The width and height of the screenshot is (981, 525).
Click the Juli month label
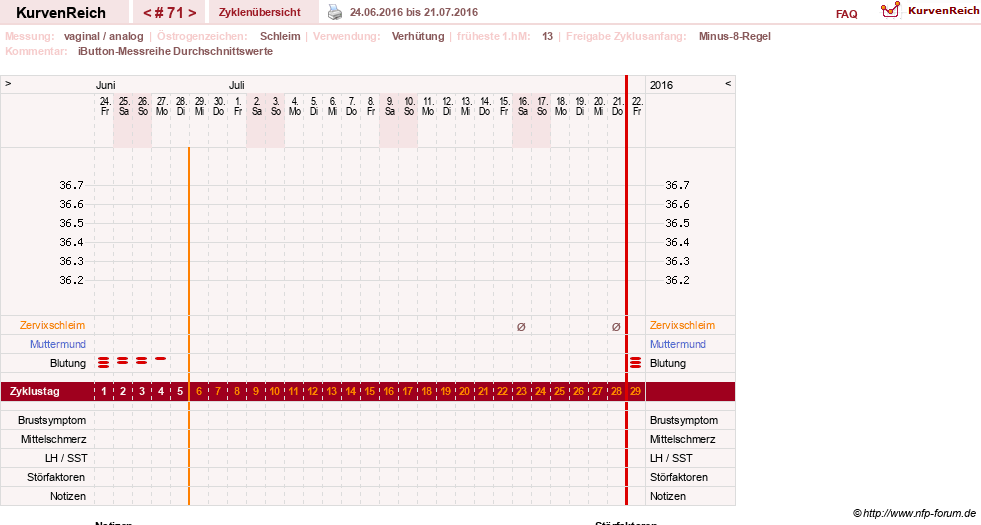click(x=236, y=85)
